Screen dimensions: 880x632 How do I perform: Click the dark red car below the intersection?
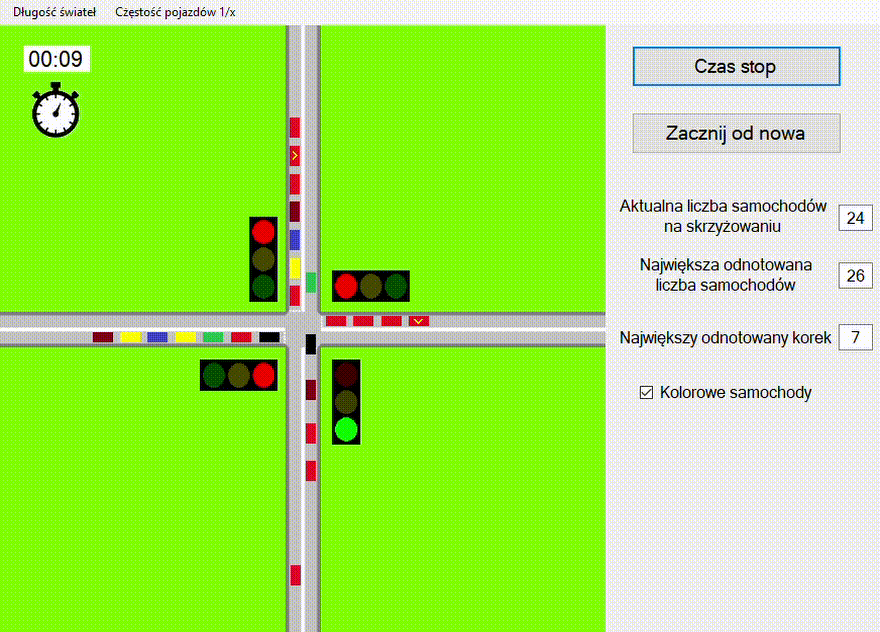tap(311, 390)
